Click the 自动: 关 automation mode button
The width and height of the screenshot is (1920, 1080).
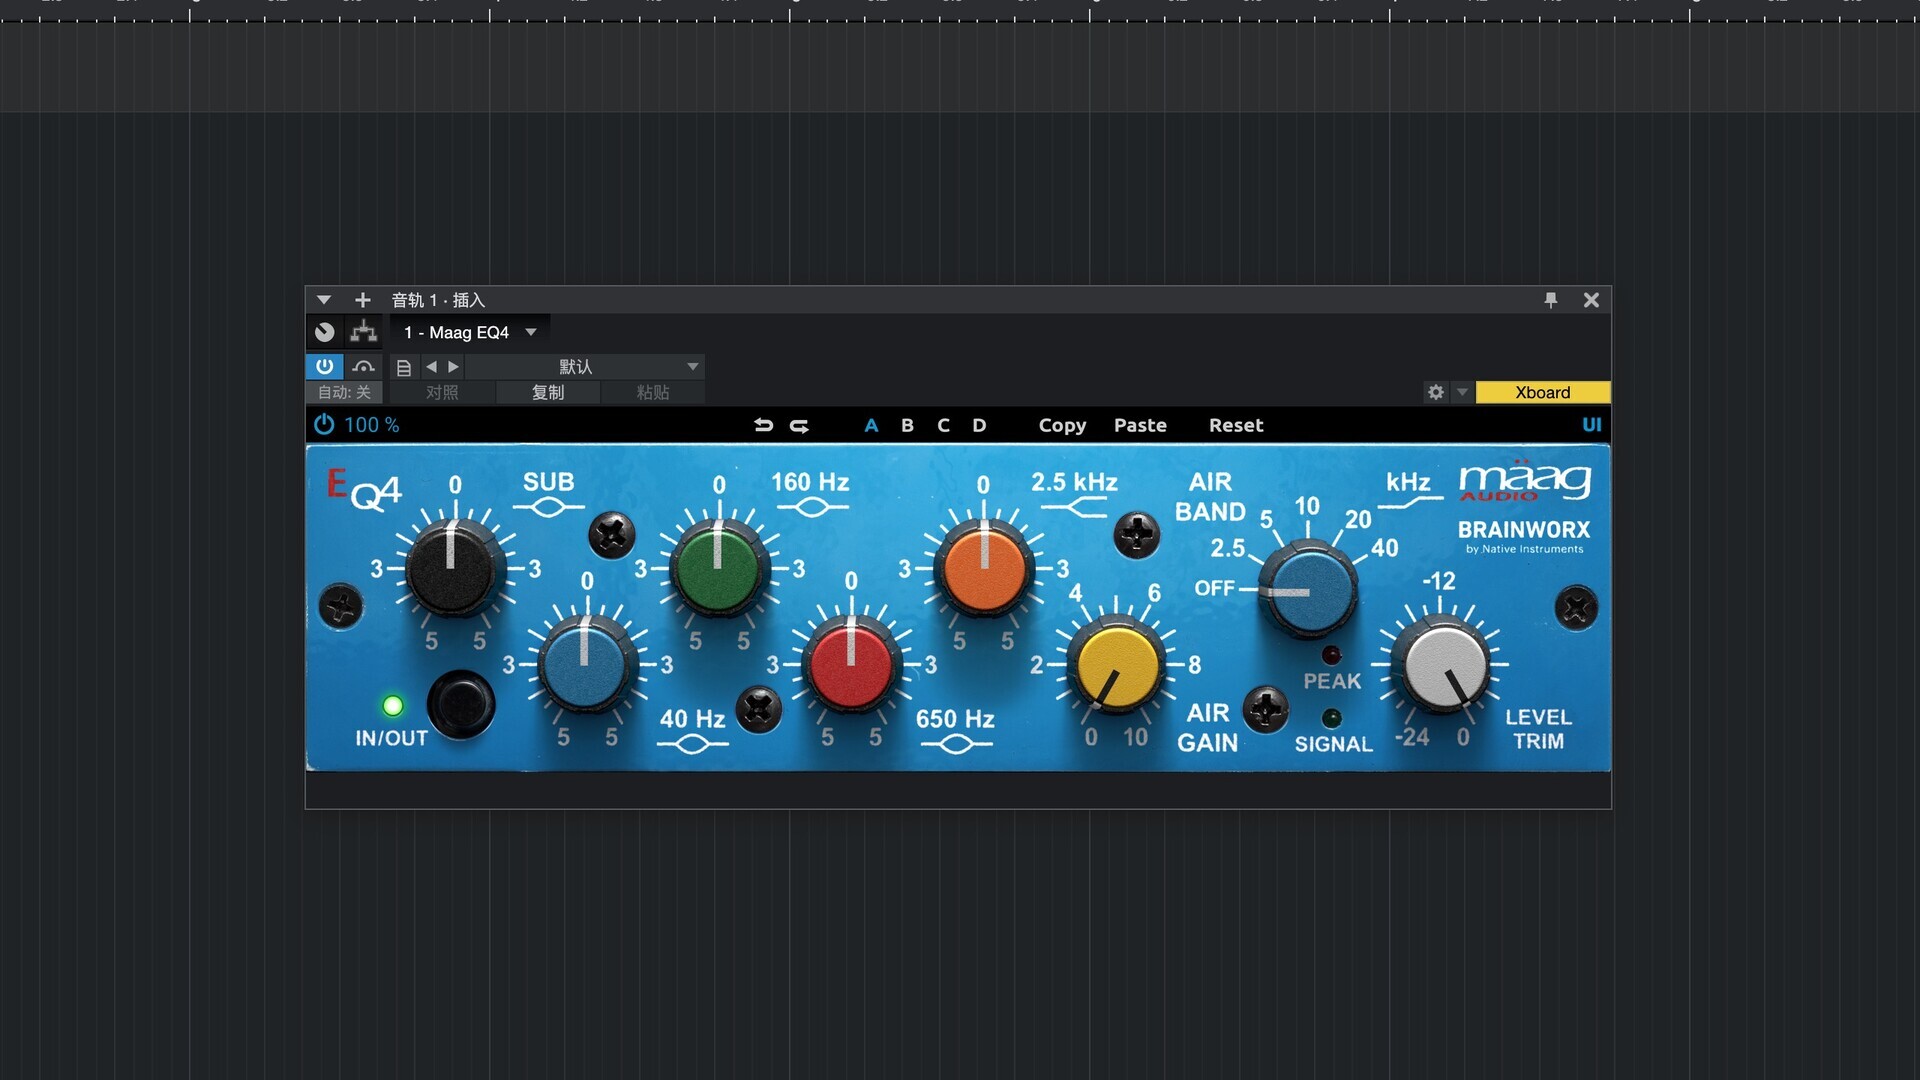tap(344, 392)
